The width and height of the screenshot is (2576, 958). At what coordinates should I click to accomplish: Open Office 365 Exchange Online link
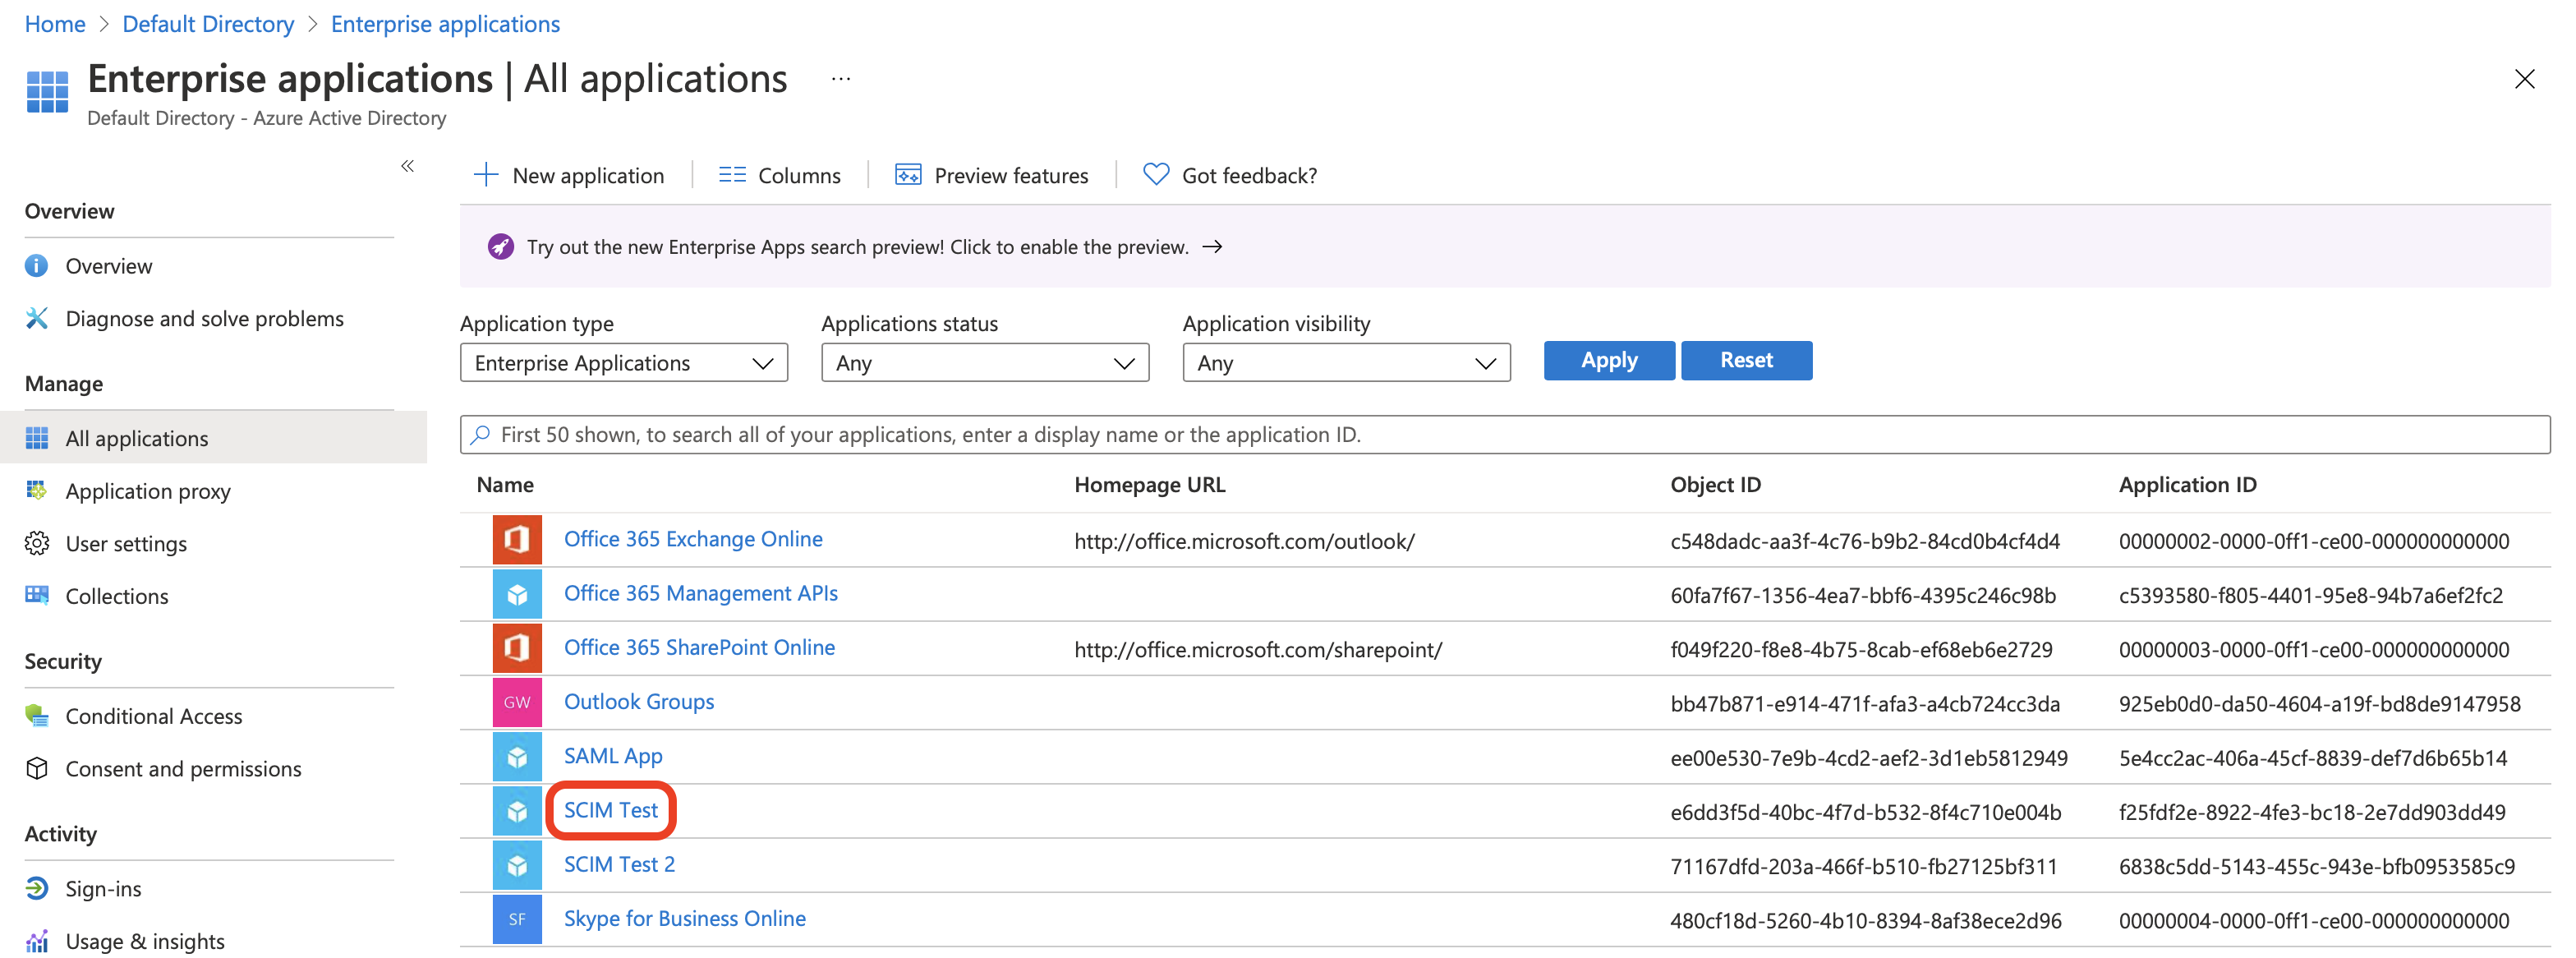click(x=693, y=539)
